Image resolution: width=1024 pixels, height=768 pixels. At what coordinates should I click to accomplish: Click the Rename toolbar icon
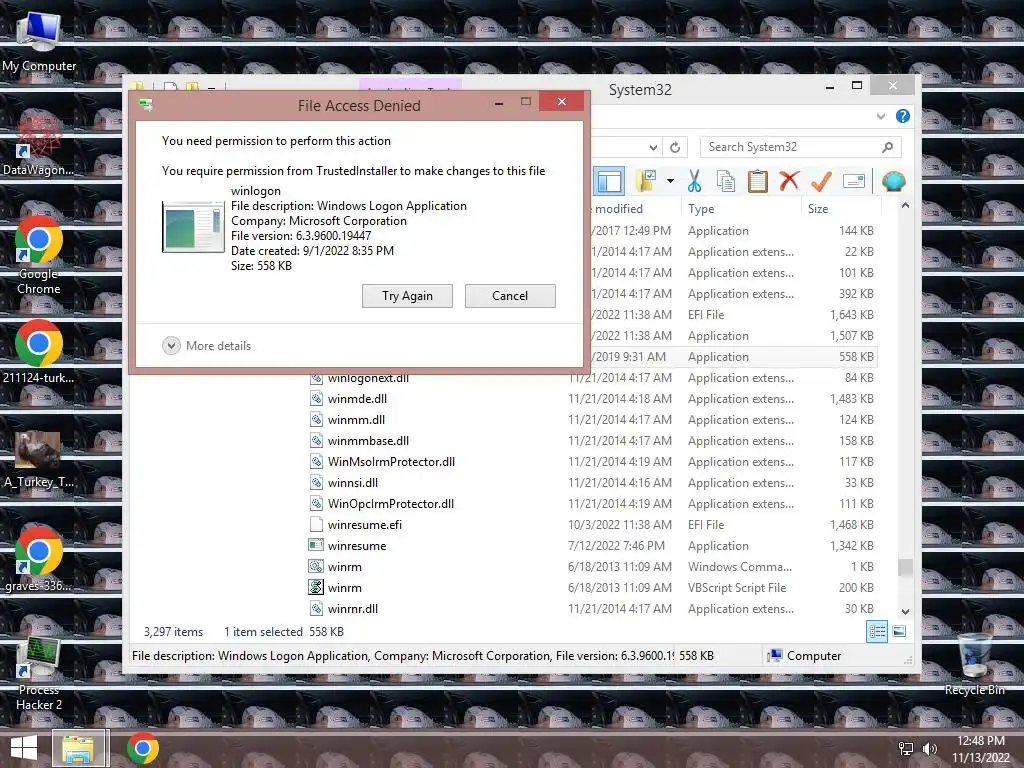click(x=854, y=181)
